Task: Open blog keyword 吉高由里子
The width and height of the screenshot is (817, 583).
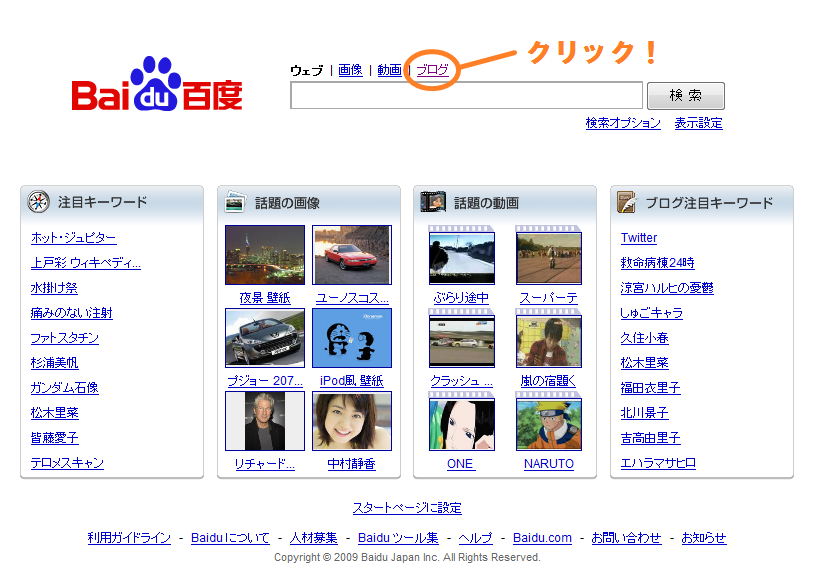Action: 650,438
